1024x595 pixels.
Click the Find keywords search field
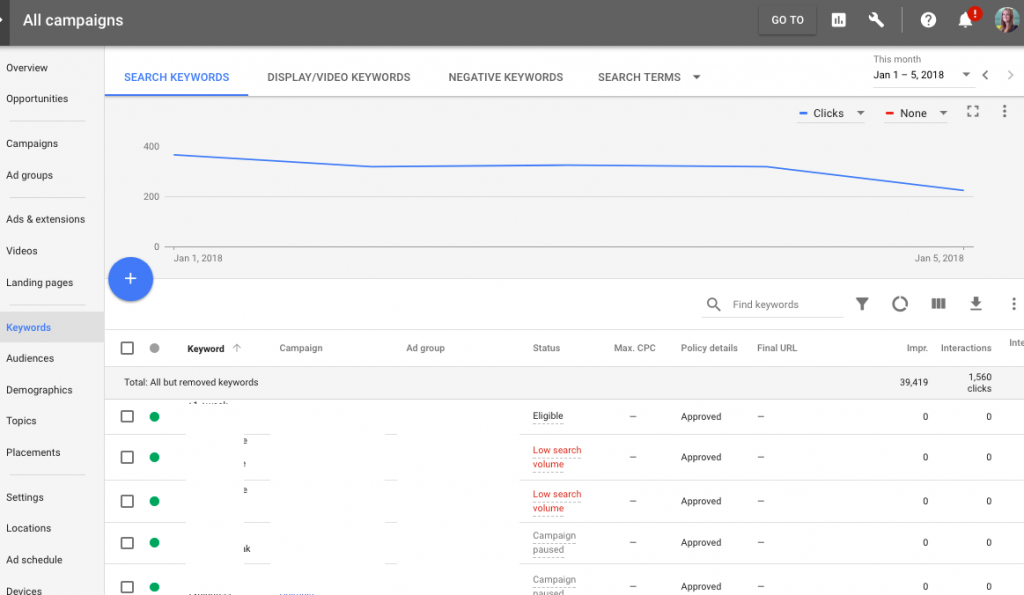(x=785, y=304)
